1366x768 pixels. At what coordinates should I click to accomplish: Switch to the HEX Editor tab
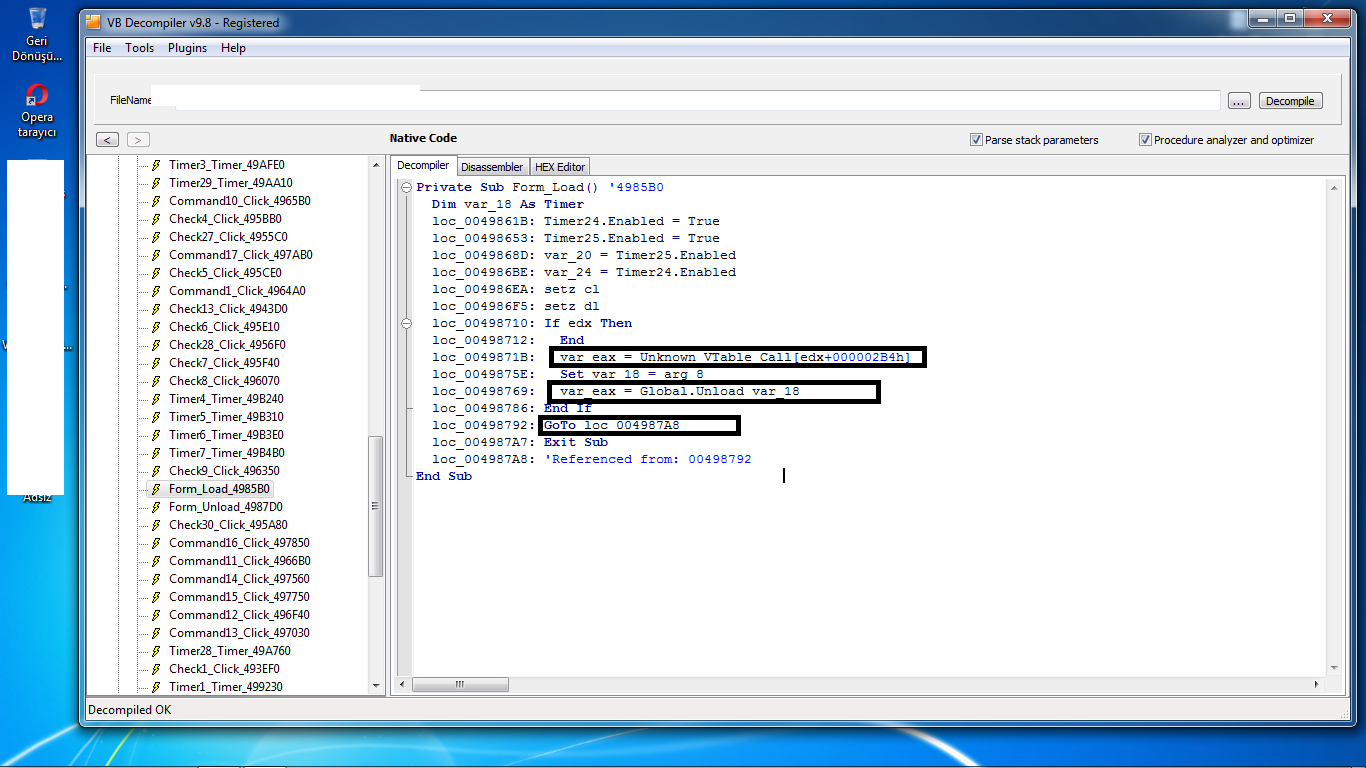[560, 167]
